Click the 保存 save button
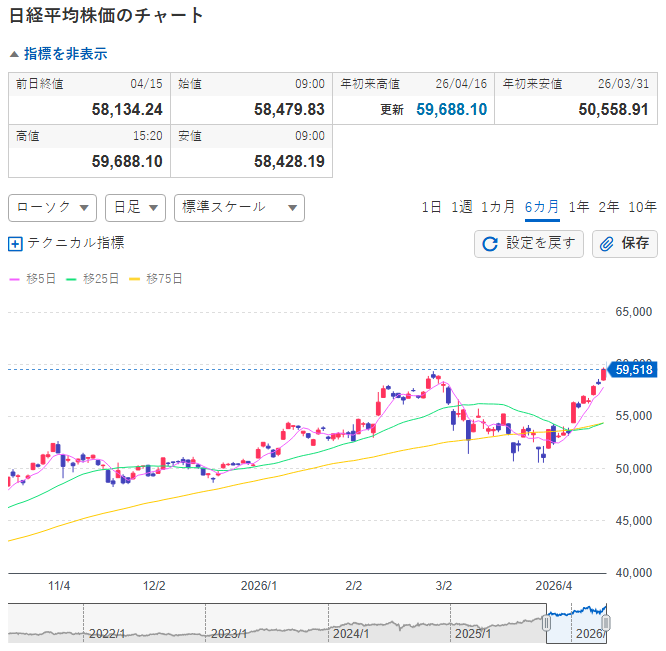Image resolution: width=666 pixels, height=651 pixels. 625,244
